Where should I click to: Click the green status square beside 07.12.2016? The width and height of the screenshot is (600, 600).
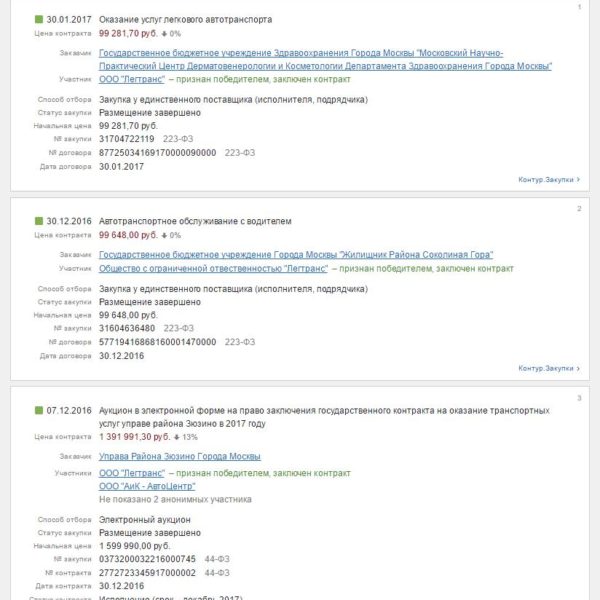[39, 410]
